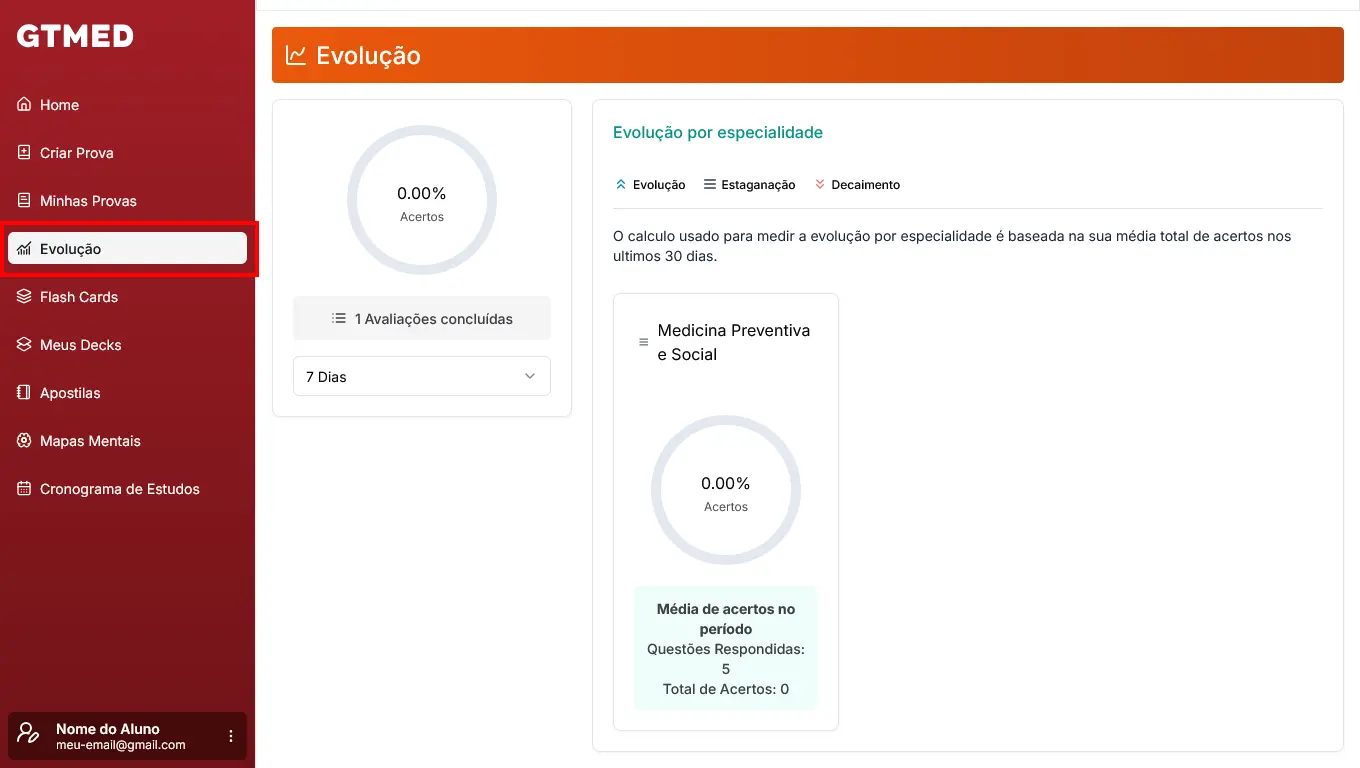Select the Evolução menu item

point(127,249)
